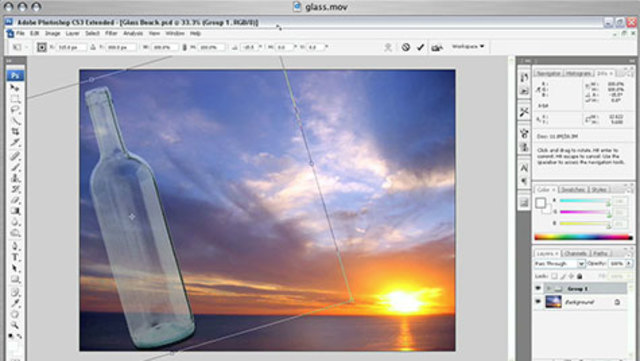Switch to the Channels tab
640x361 pixels.
coord(576,254)
